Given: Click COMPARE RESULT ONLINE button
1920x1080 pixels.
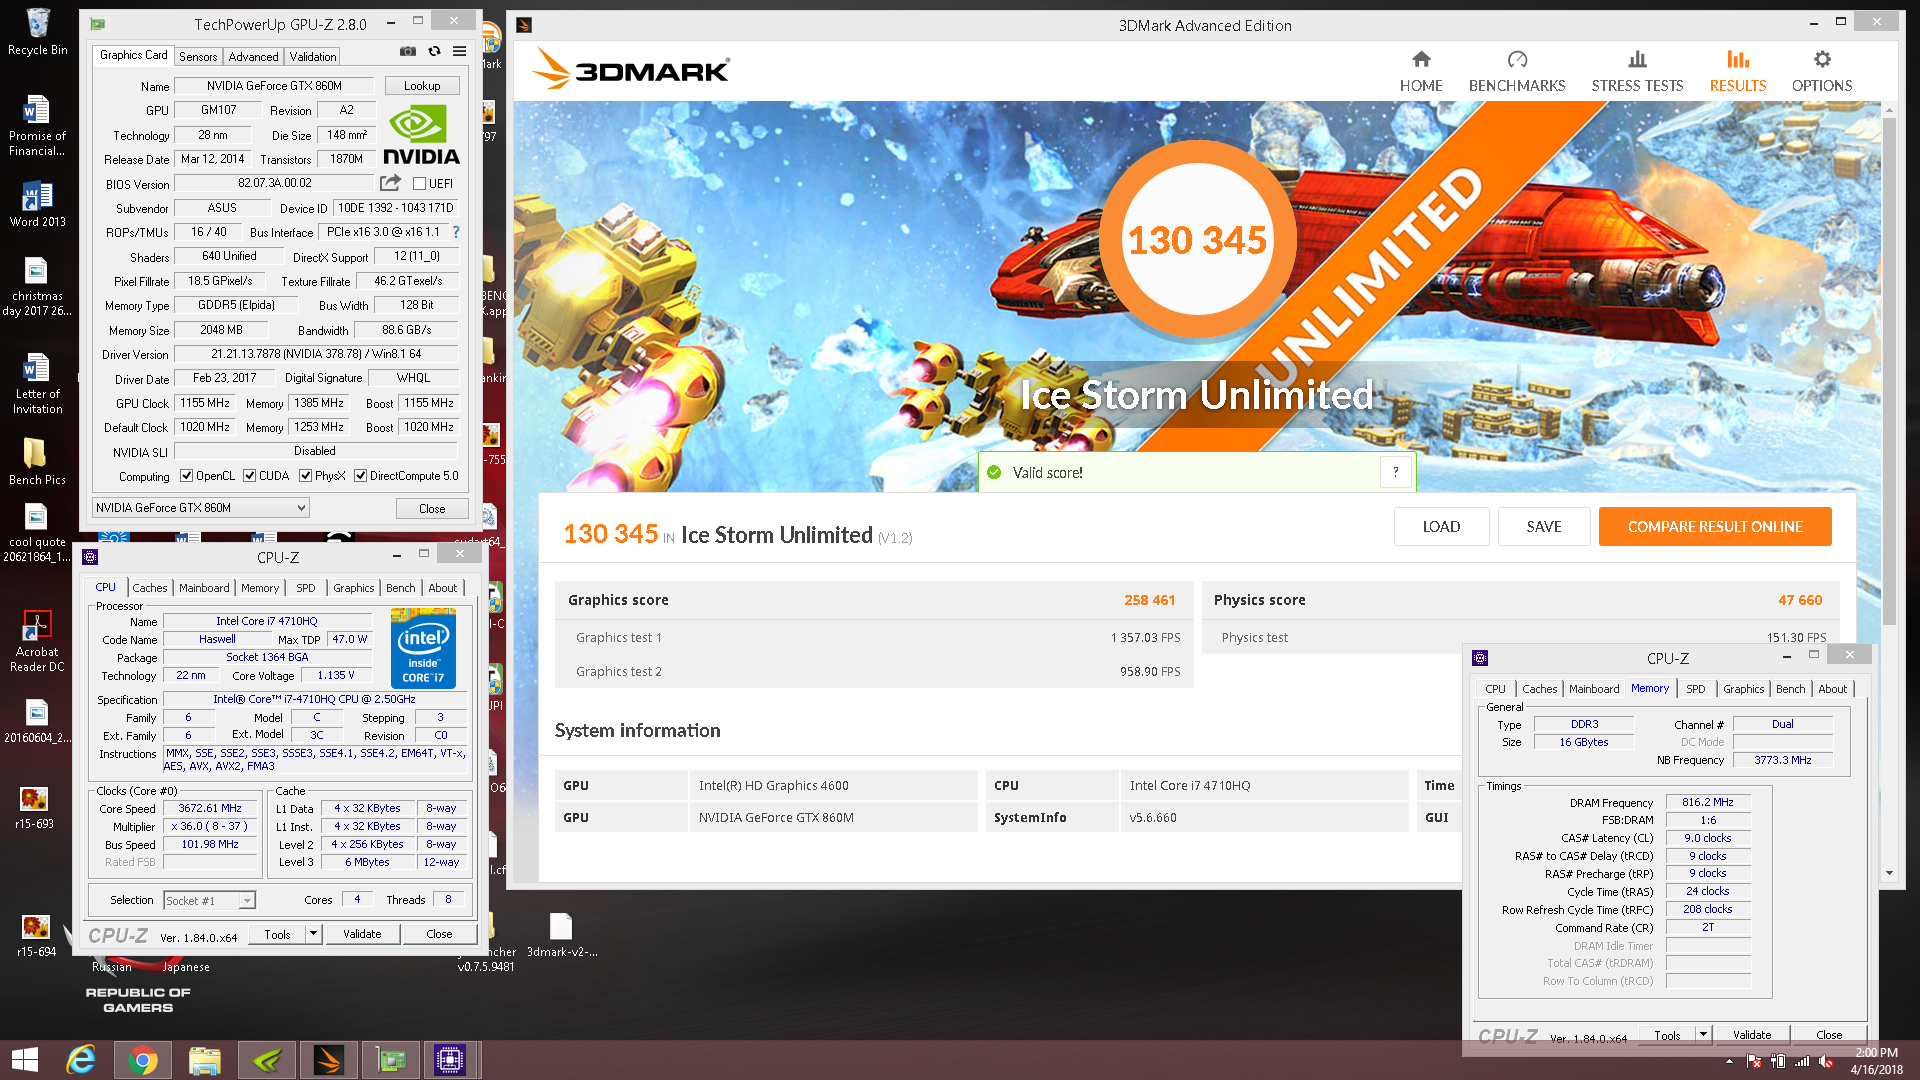Looking at the screenshot, I should point(1715,527).
